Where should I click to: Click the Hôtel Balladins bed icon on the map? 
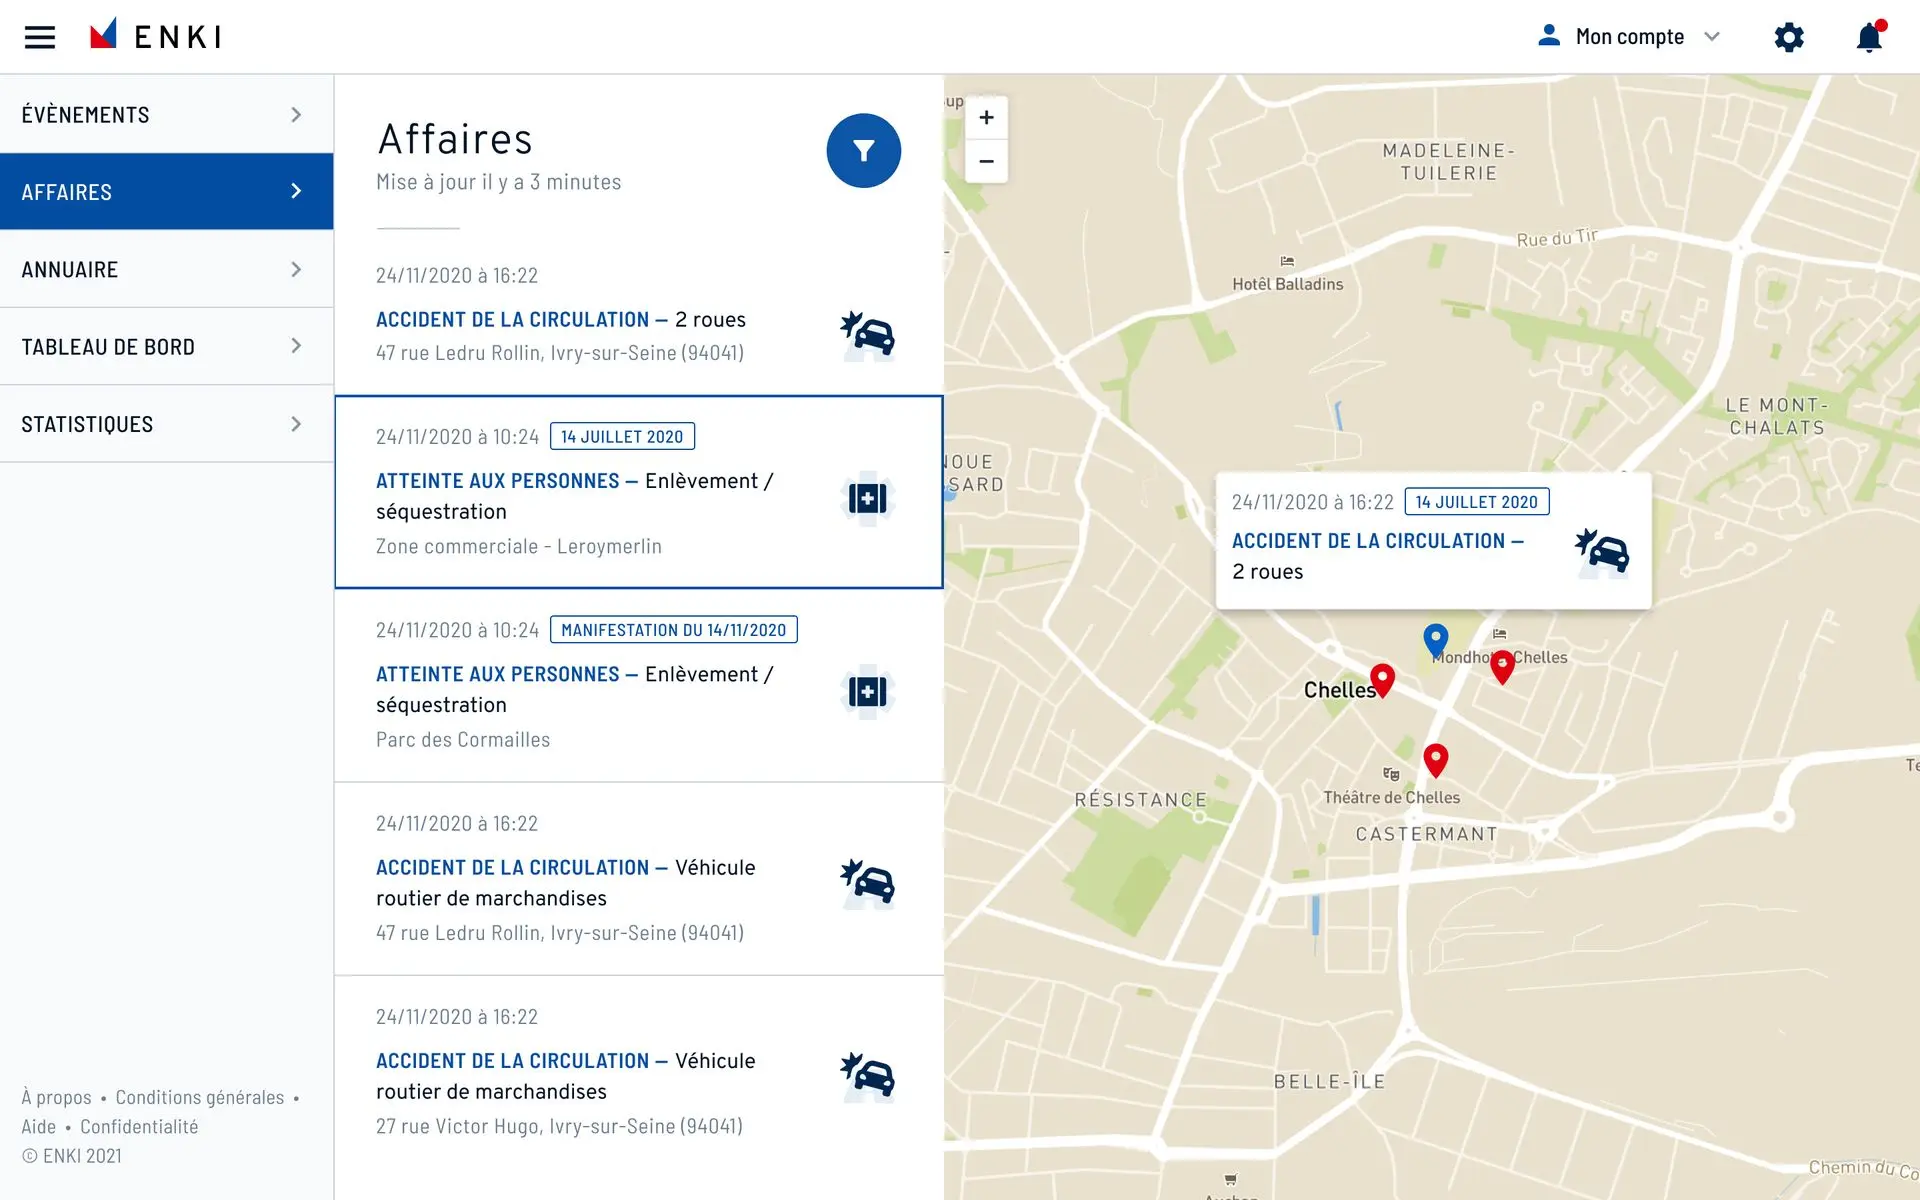tap(1287, 262)
